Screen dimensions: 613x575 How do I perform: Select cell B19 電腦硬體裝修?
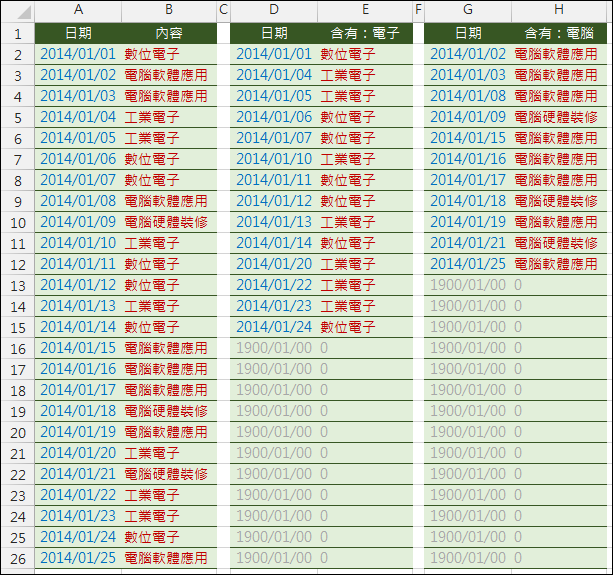[x=169, y=411]
